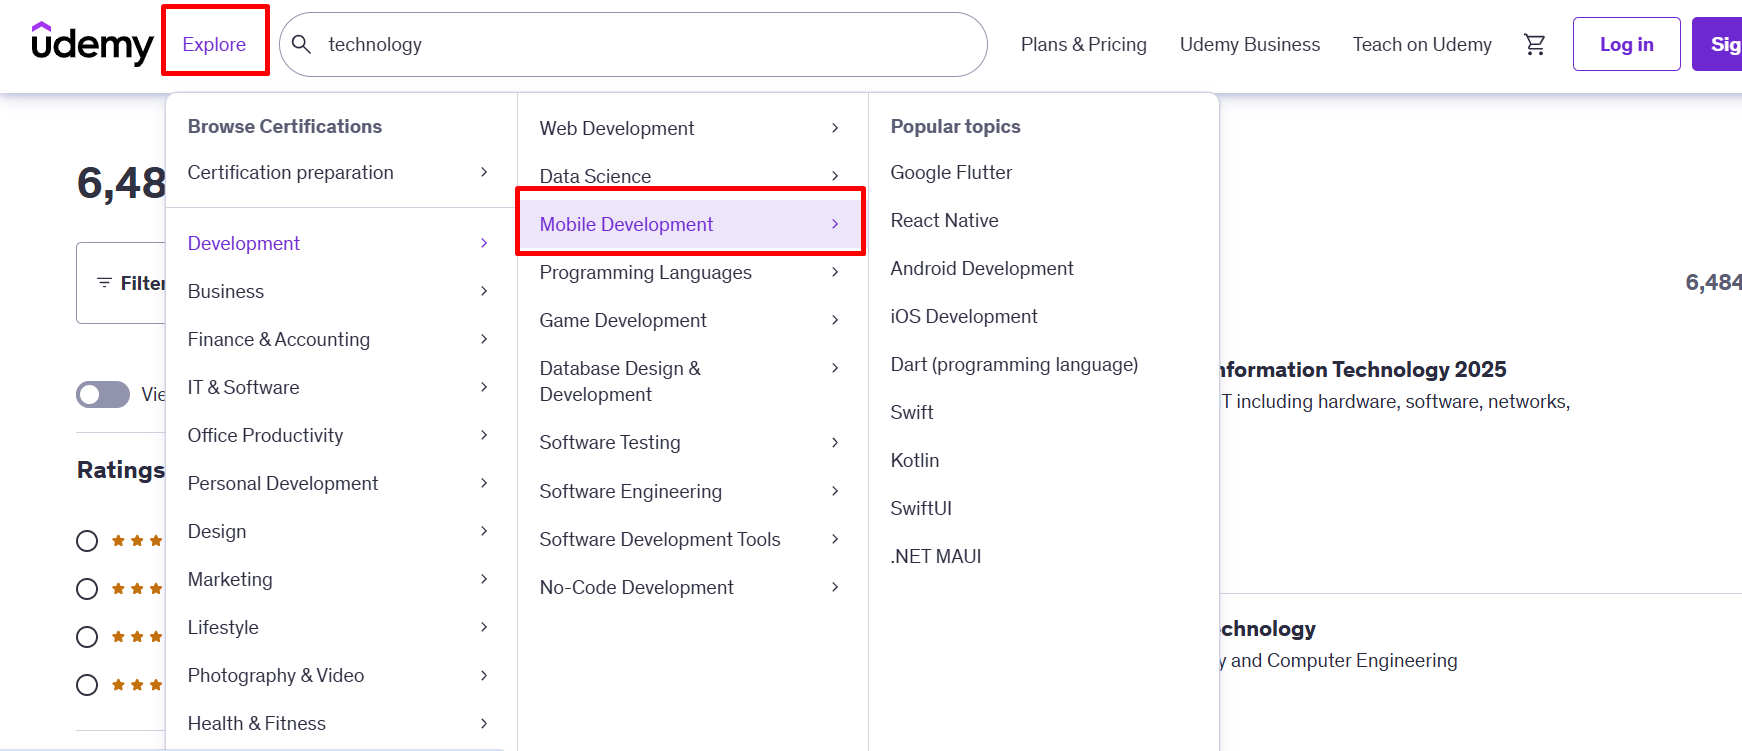Viewport: 1742px width, 751px height.
Task: Open the Google Flutter topic
Action: [952, 172]
